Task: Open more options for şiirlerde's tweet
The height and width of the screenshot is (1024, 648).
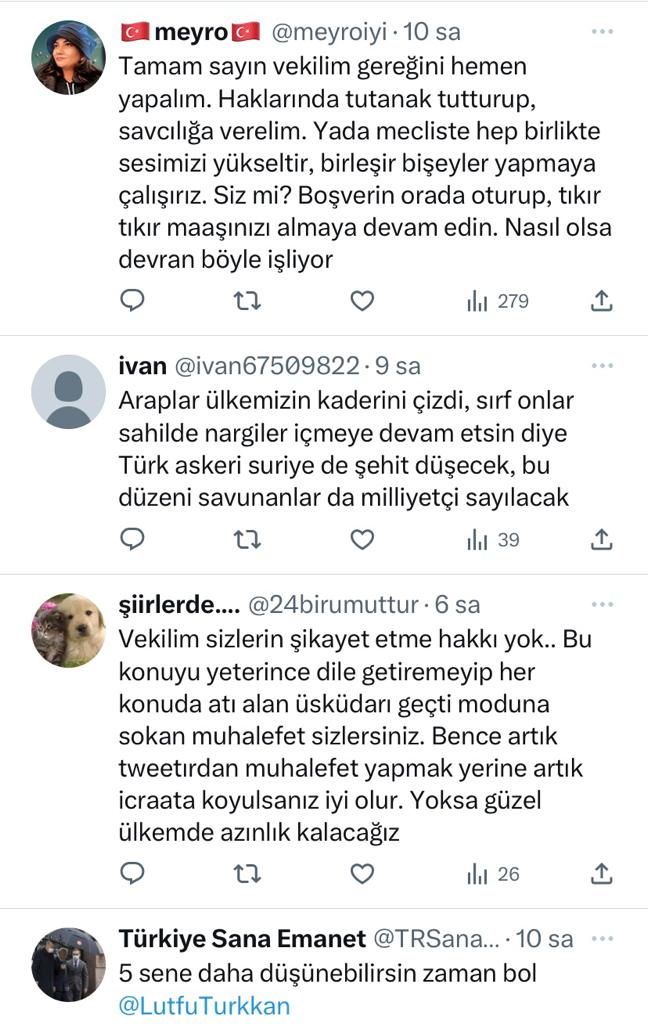Action: [x=601, y=605]
